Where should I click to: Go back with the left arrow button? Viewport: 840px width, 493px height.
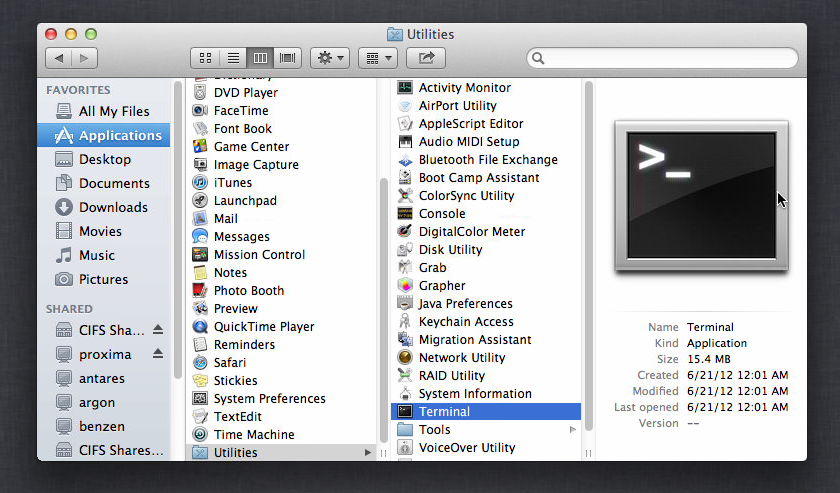point(59,58)
